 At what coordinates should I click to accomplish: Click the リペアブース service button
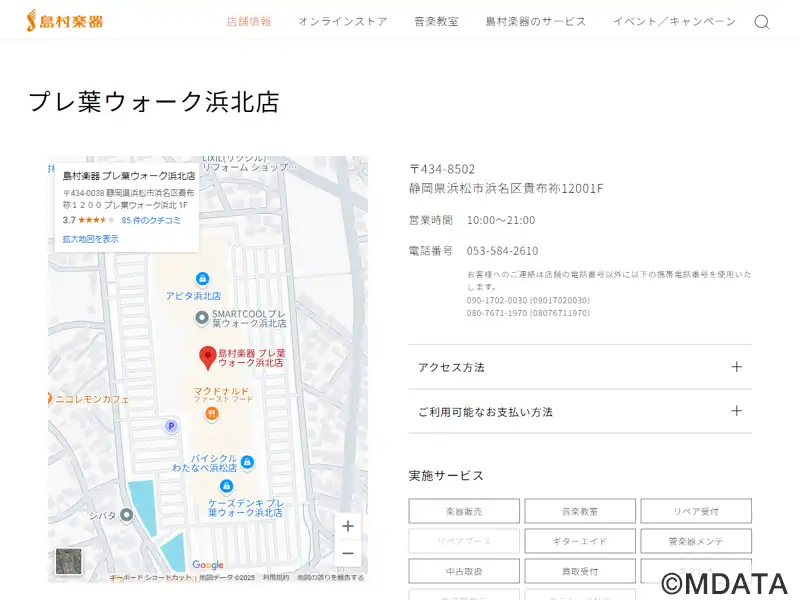click(x=464, y=541)
